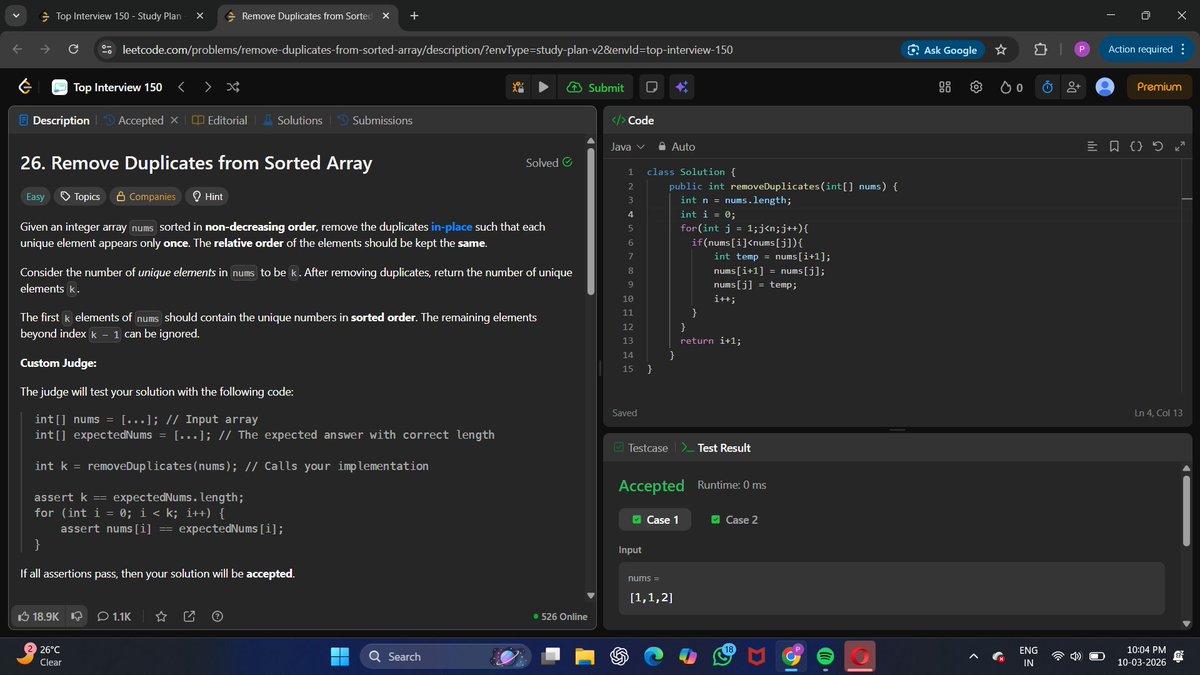Go to next problem in study plan
Viewport: 1200px width, 675px height.
click(207, 87)
